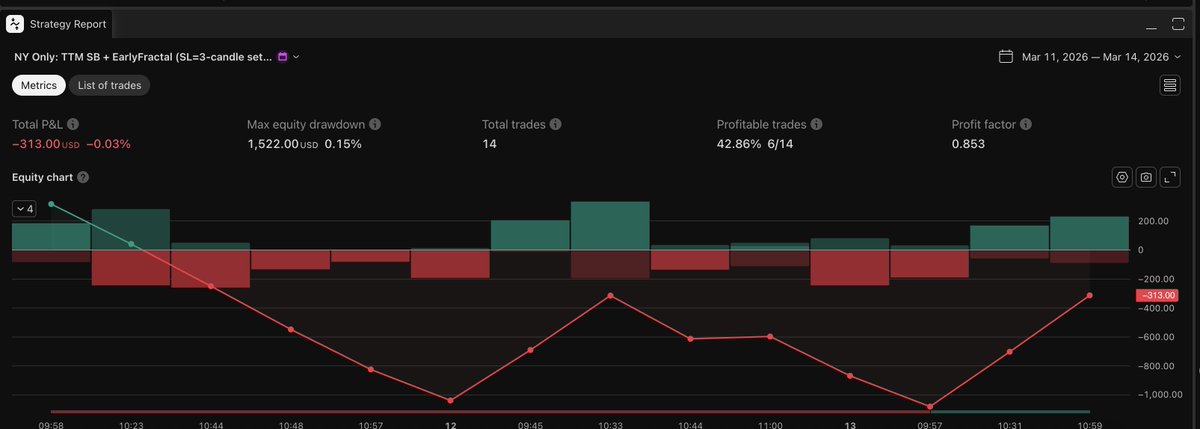Show info for Total P&L

click(x=73, y=125)
